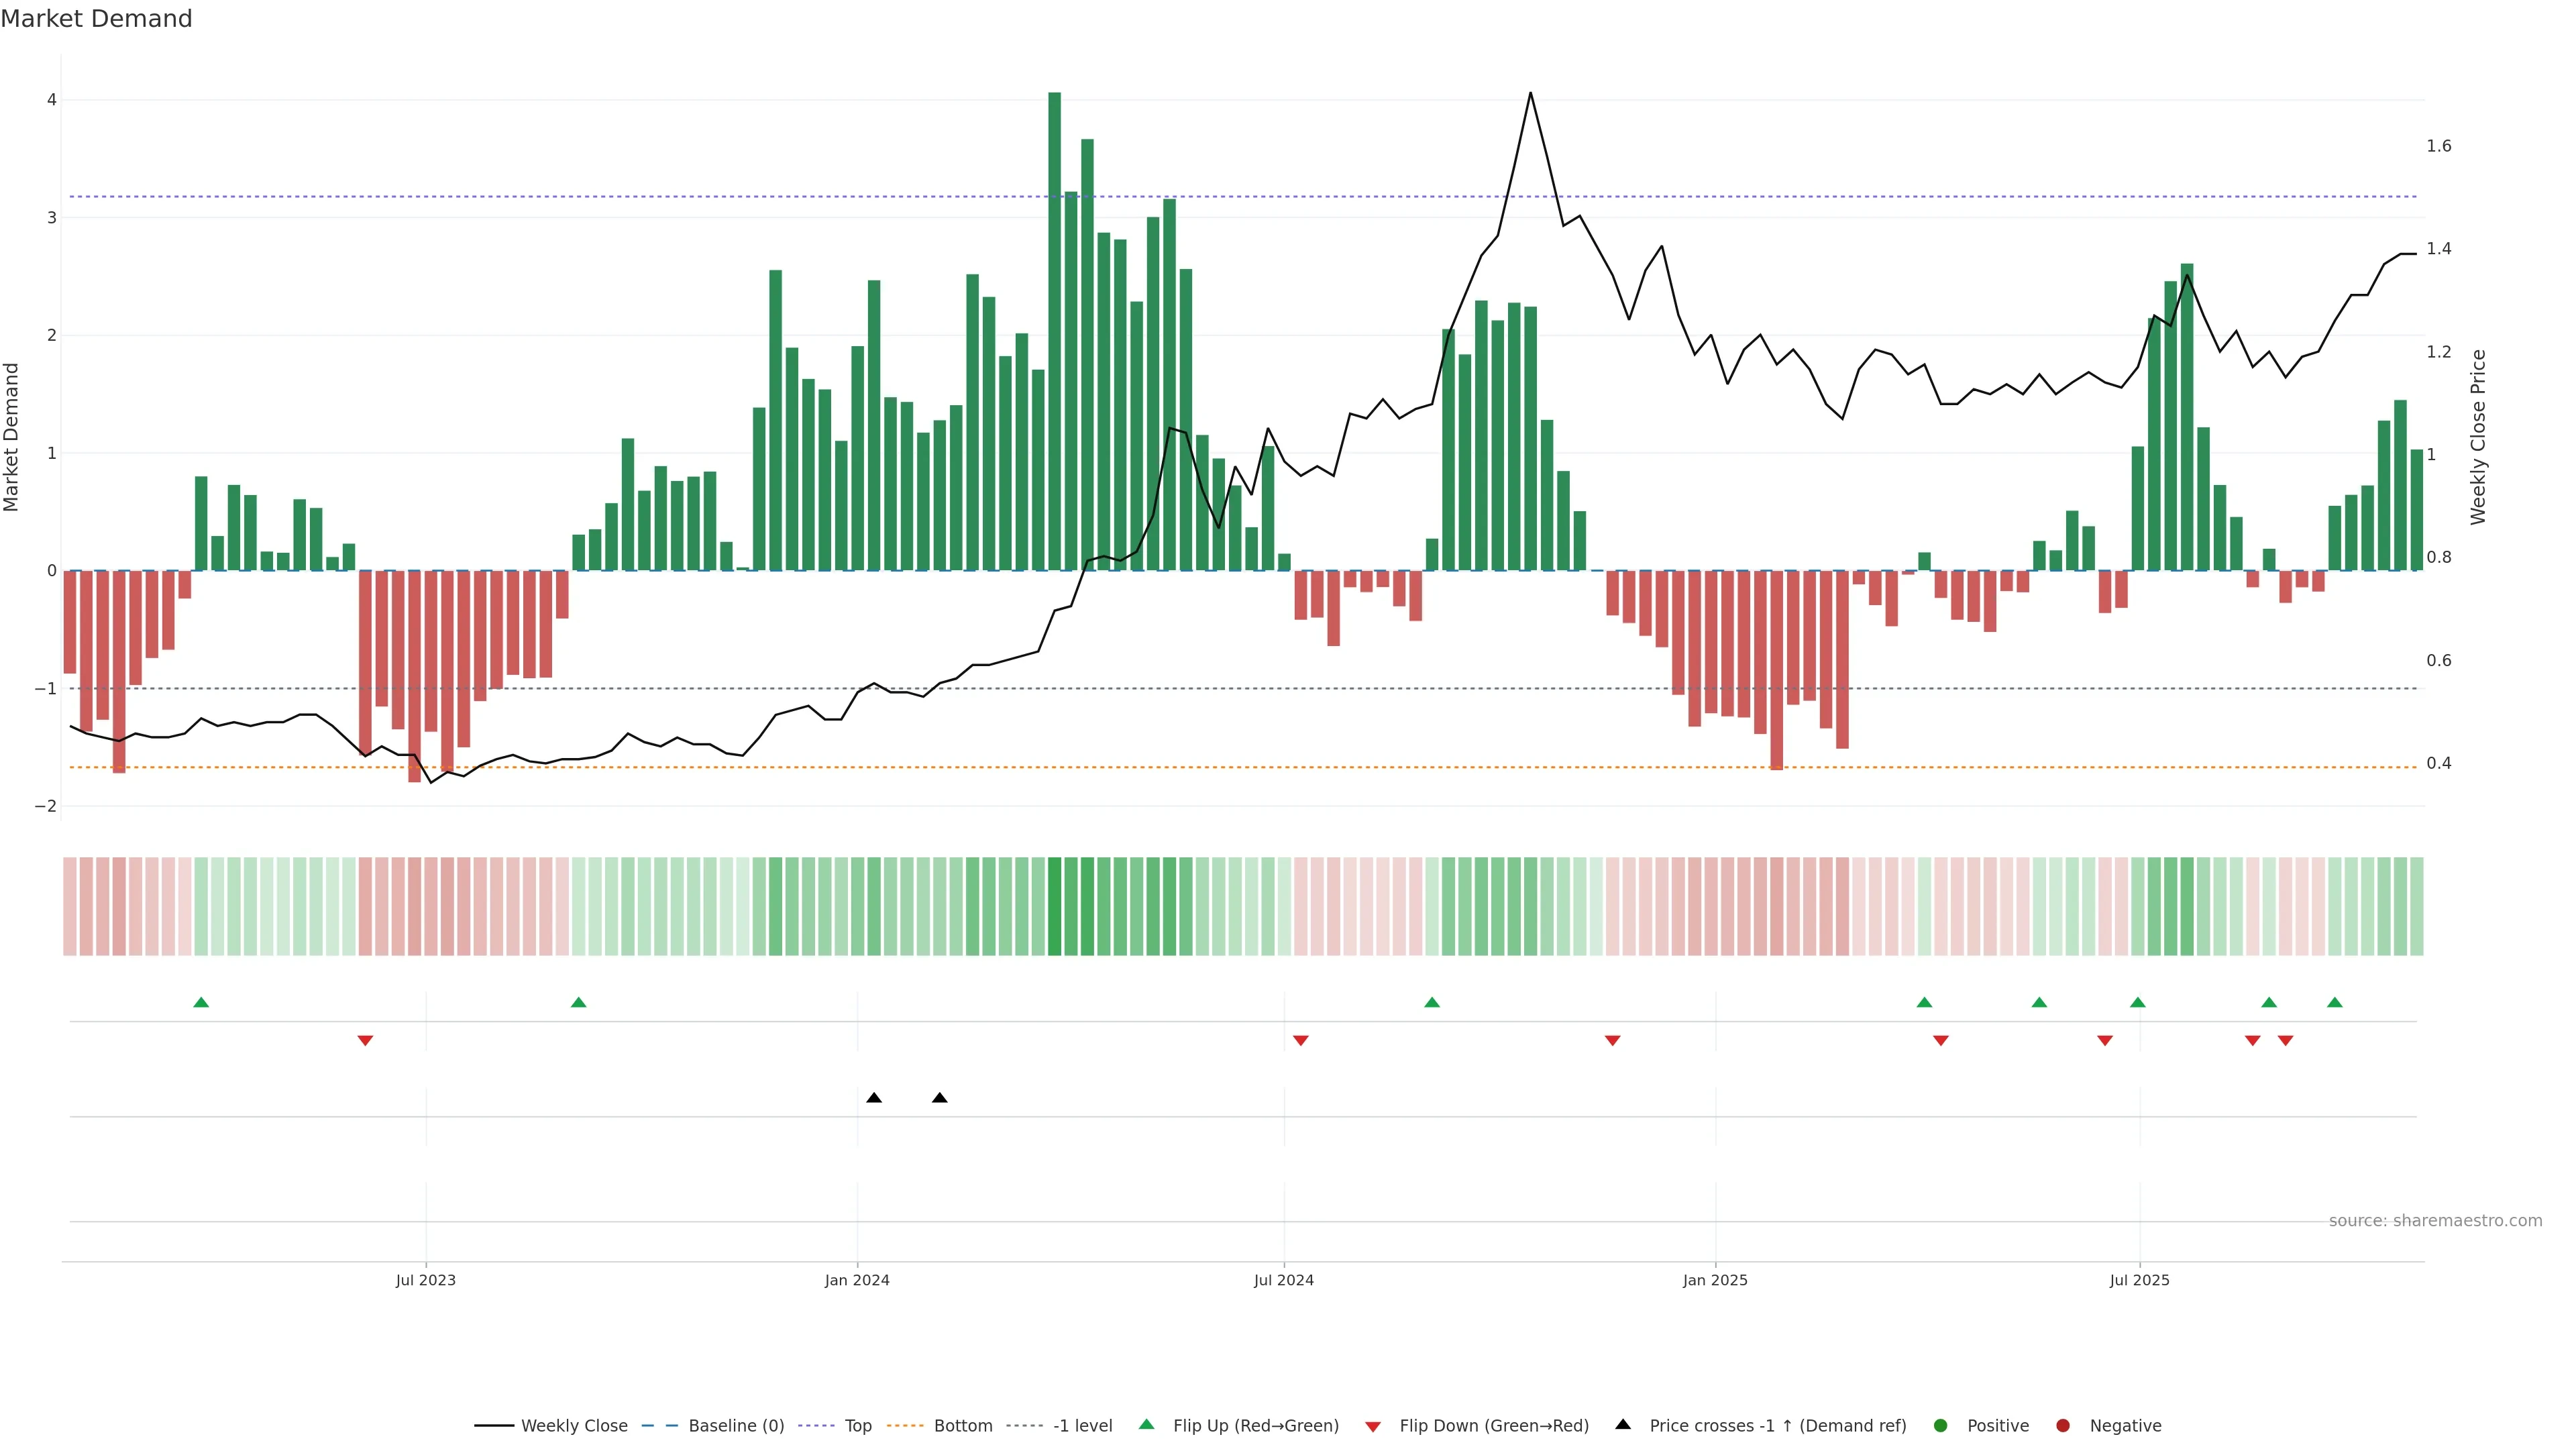This screenshot has height=1449, width=2576.
Task: Click the Flip Down red triangle legend icon
Action: tap(1373, 1427)
